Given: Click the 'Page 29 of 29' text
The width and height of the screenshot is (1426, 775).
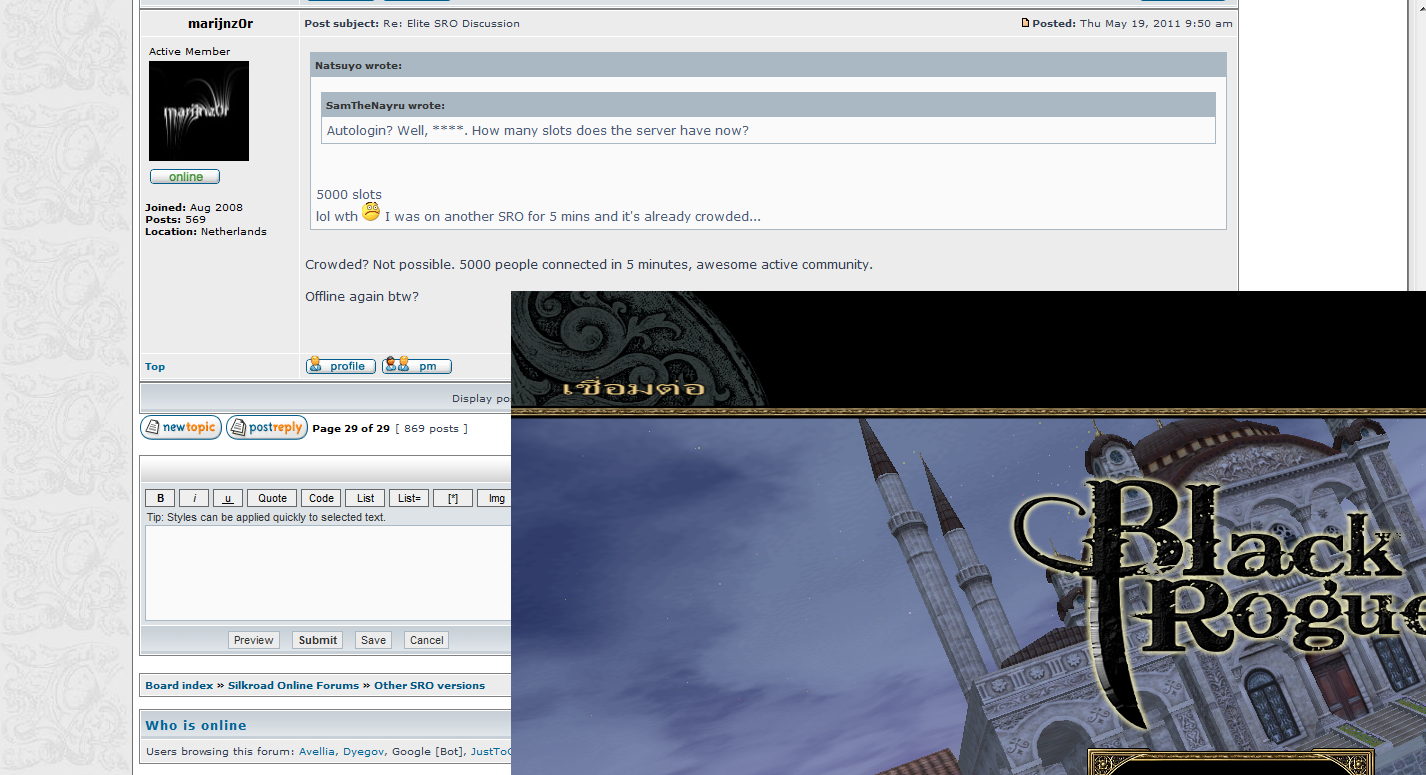Looking at the screenshot, I should (351, 428).
